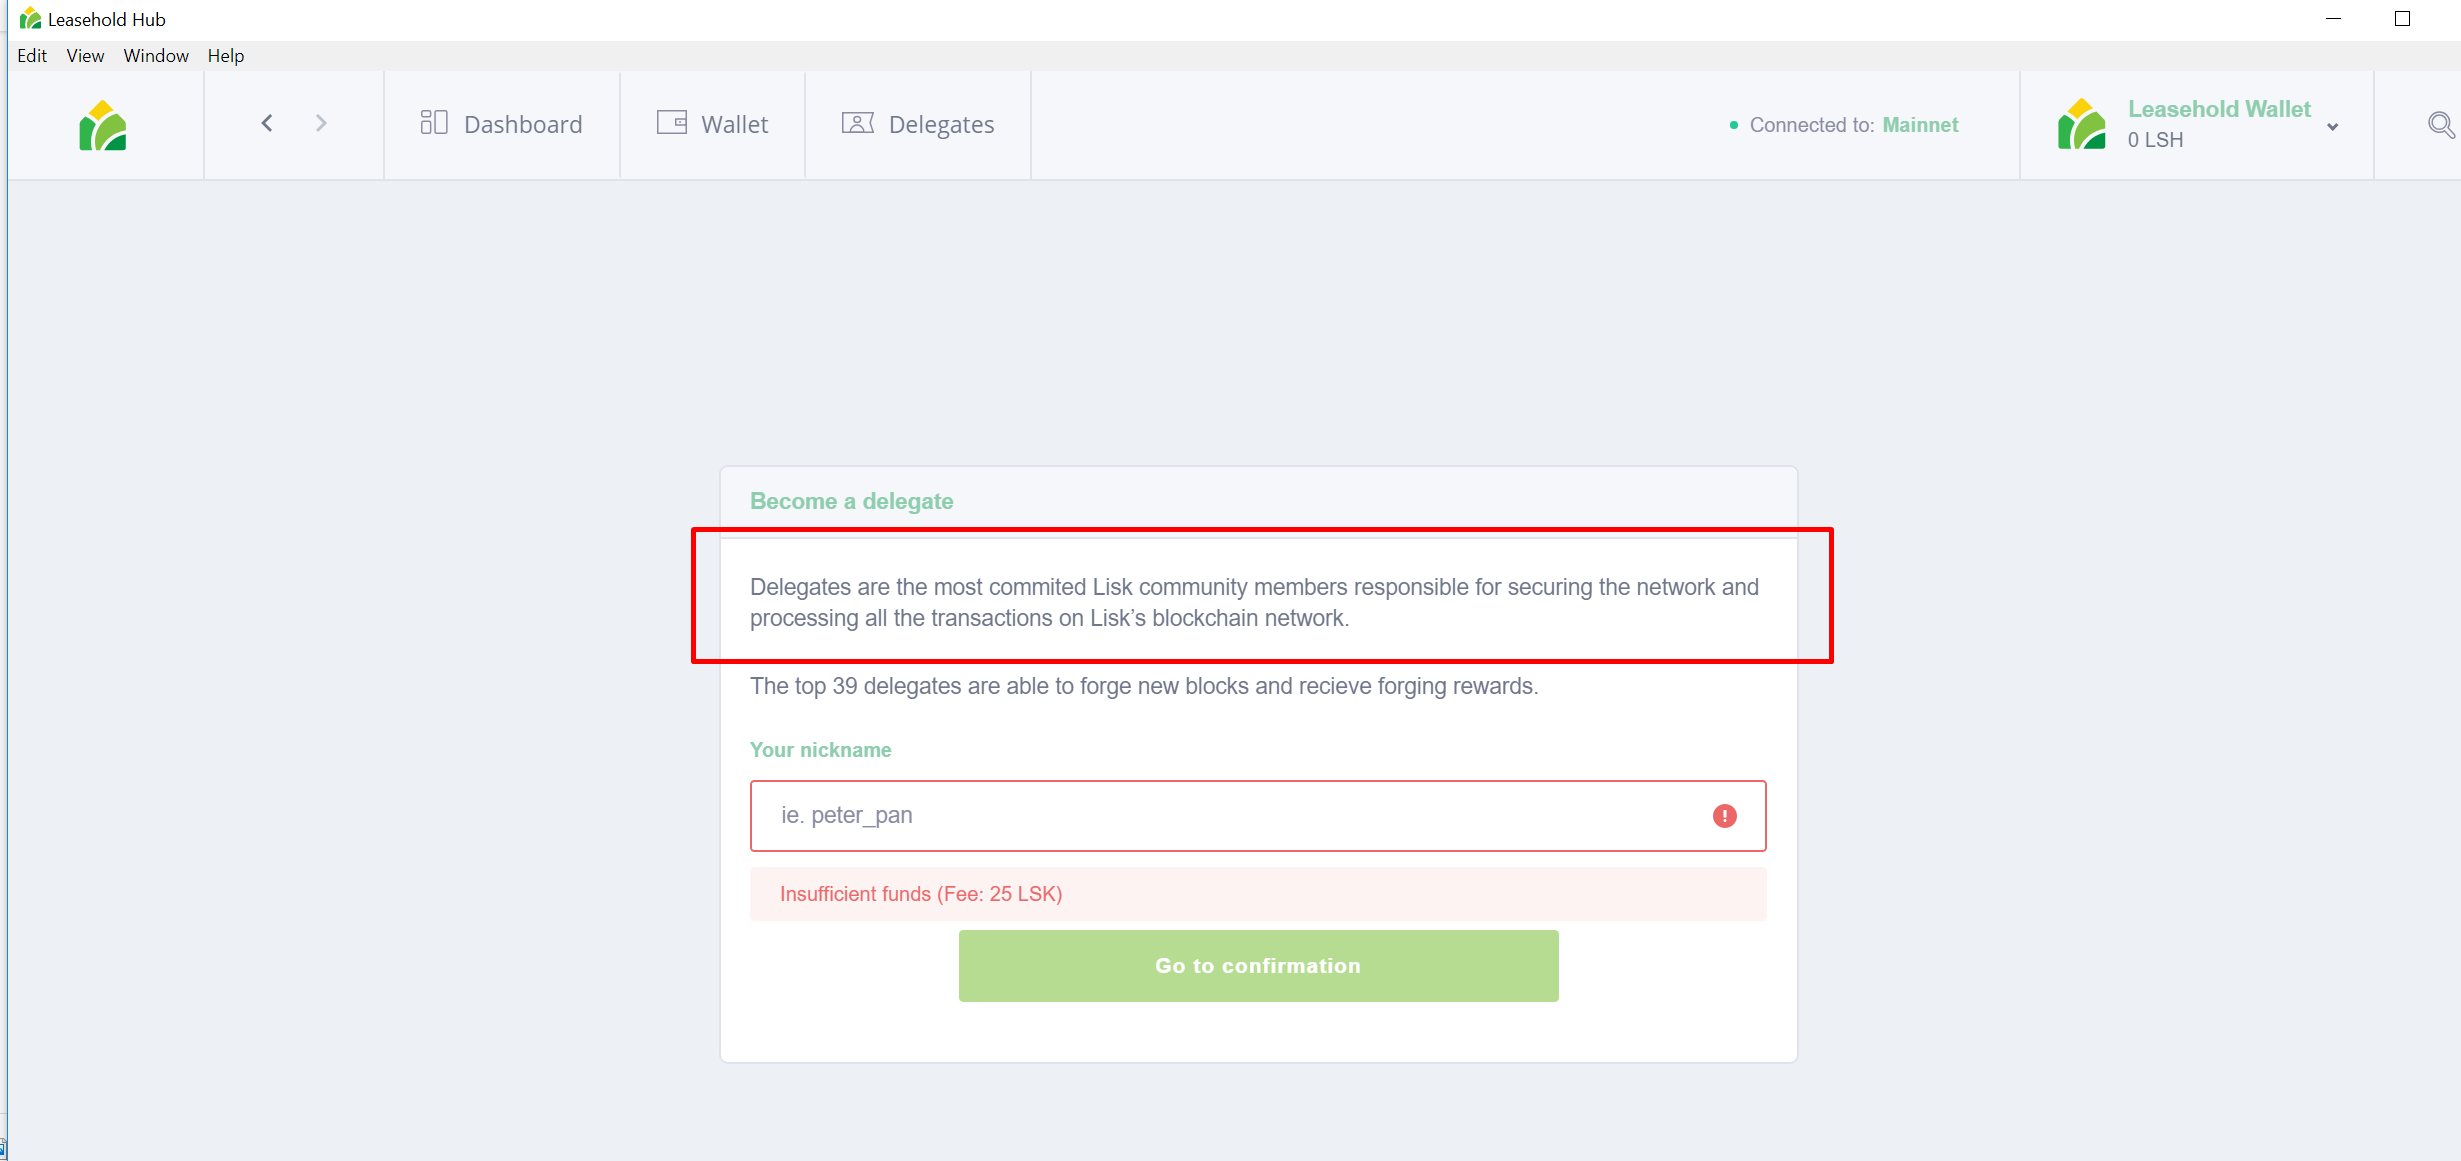Switch to the Wallet tab
Screen dimensions: 2461x1161
point(712,125)
